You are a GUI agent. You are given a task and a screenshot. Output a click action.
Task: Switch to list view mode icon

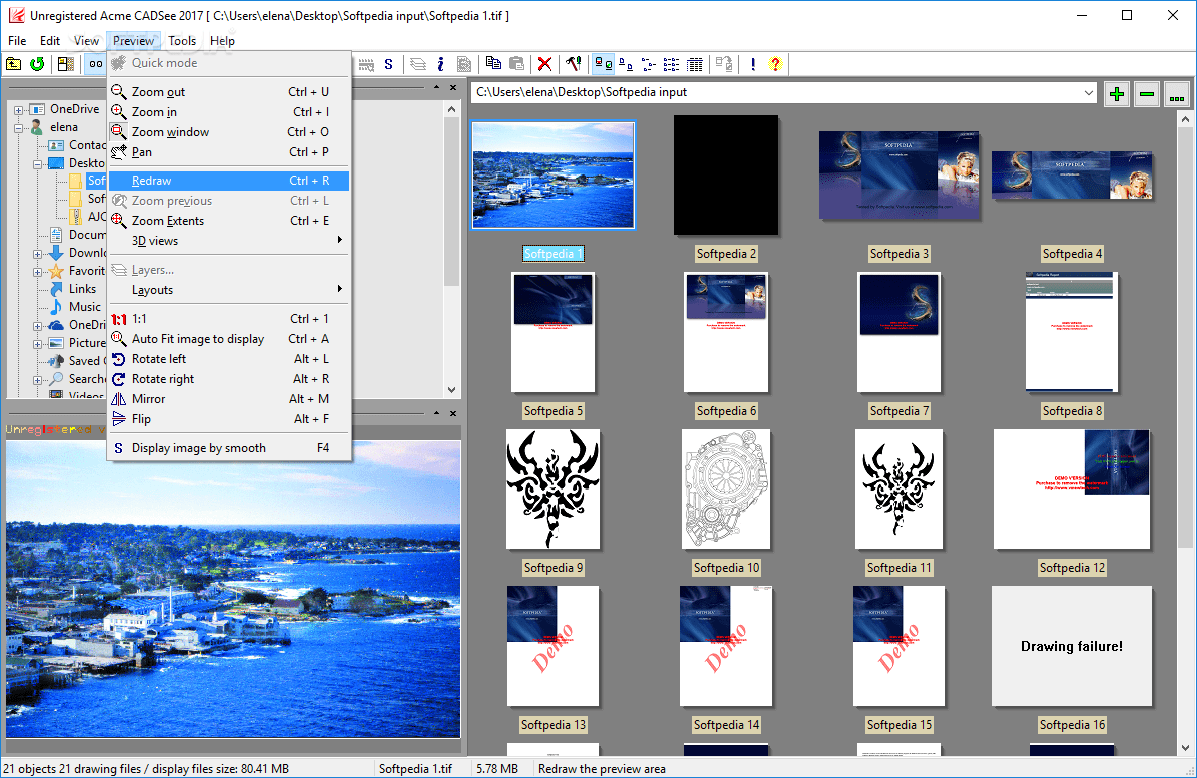[x=649, y=64]
